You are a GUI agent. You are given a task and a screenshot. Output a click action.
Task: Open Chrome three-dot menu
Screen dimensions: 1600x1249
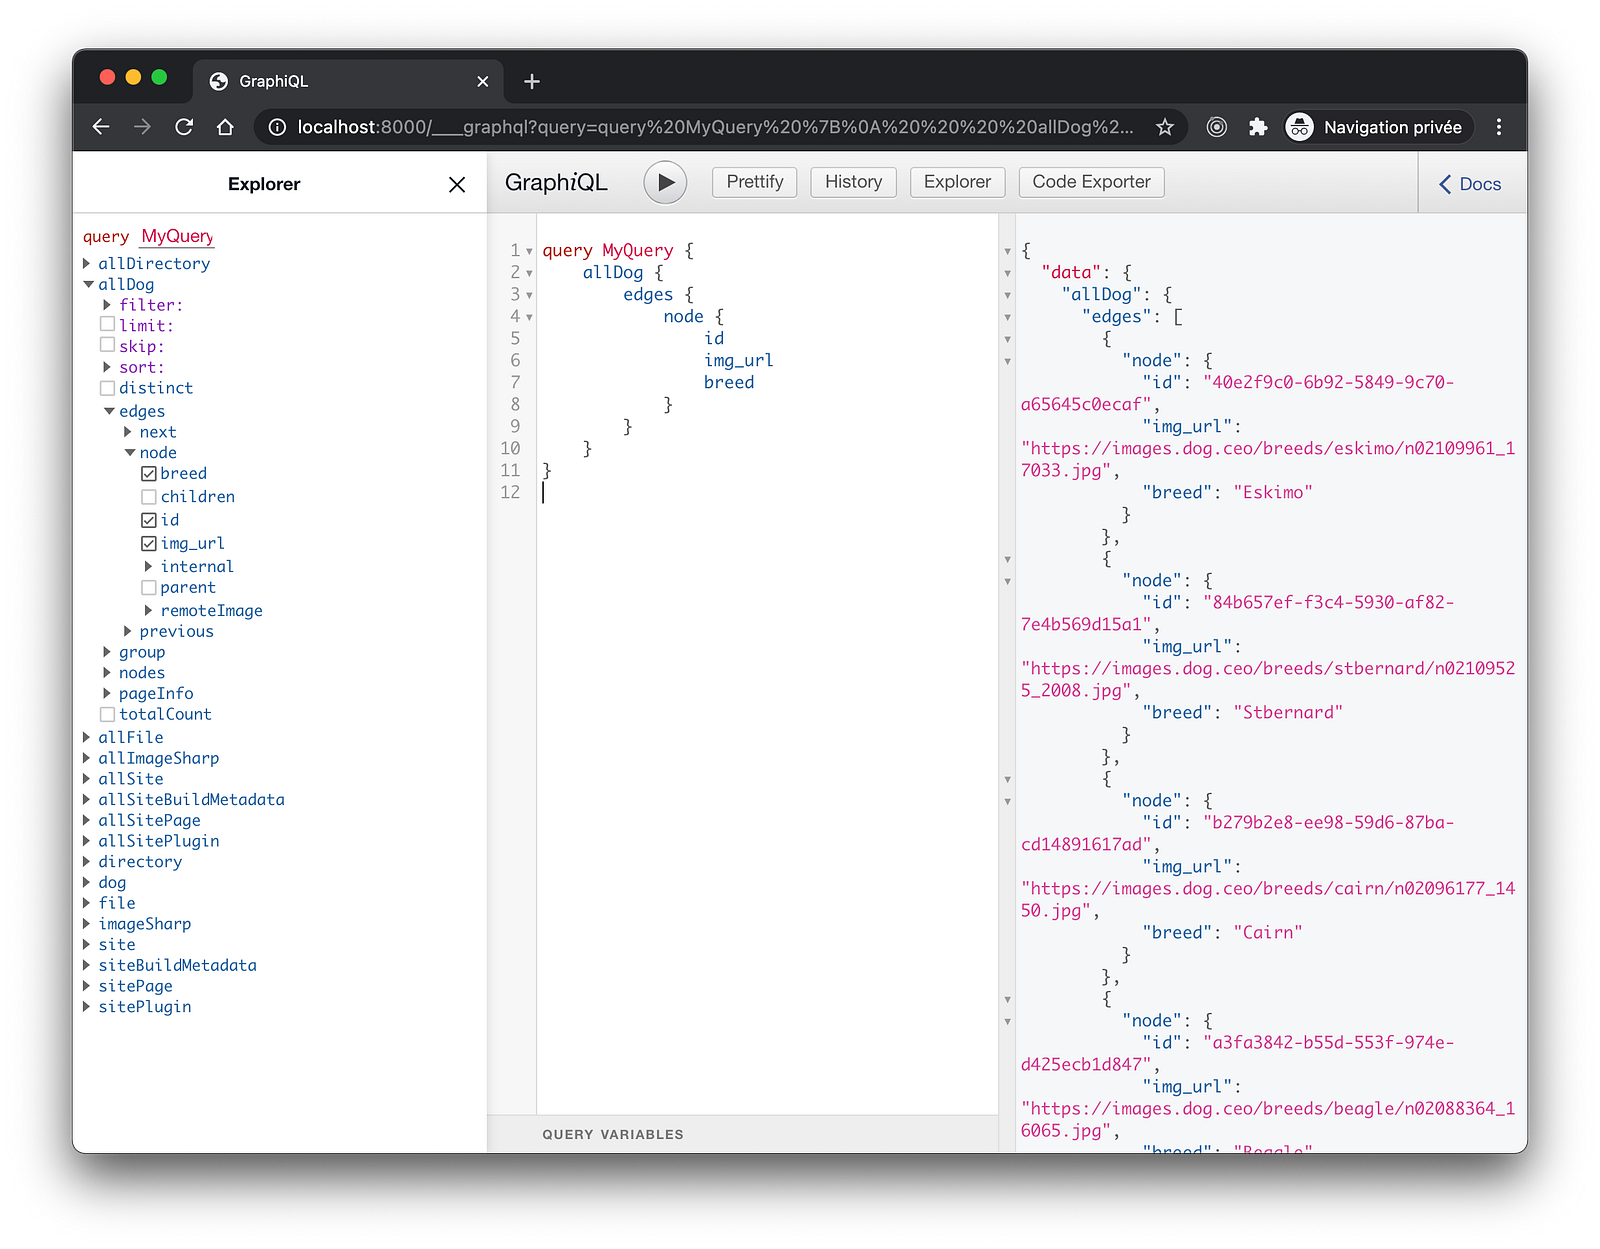click(x=1498, y=127)
